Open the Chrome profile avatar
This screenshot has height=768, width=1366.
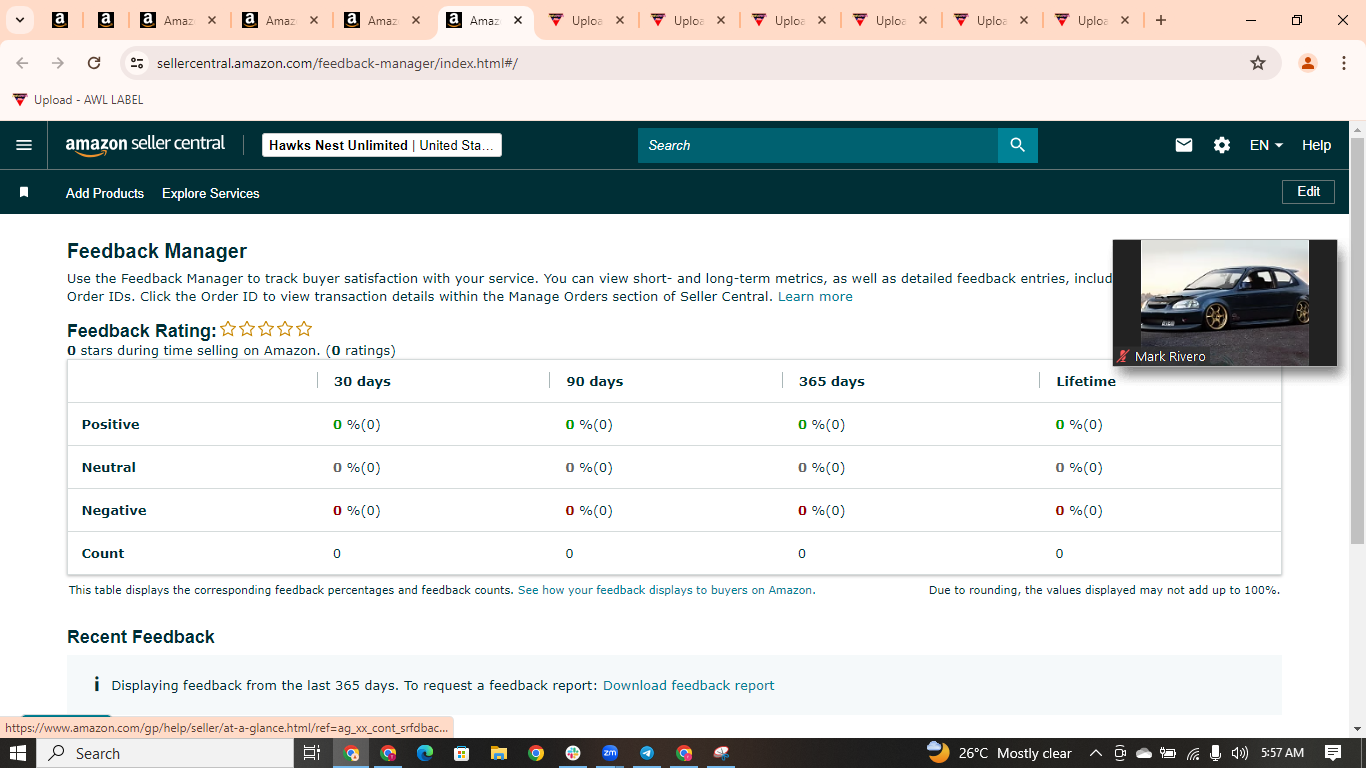pyautogui.click(x=1307, y=63)
